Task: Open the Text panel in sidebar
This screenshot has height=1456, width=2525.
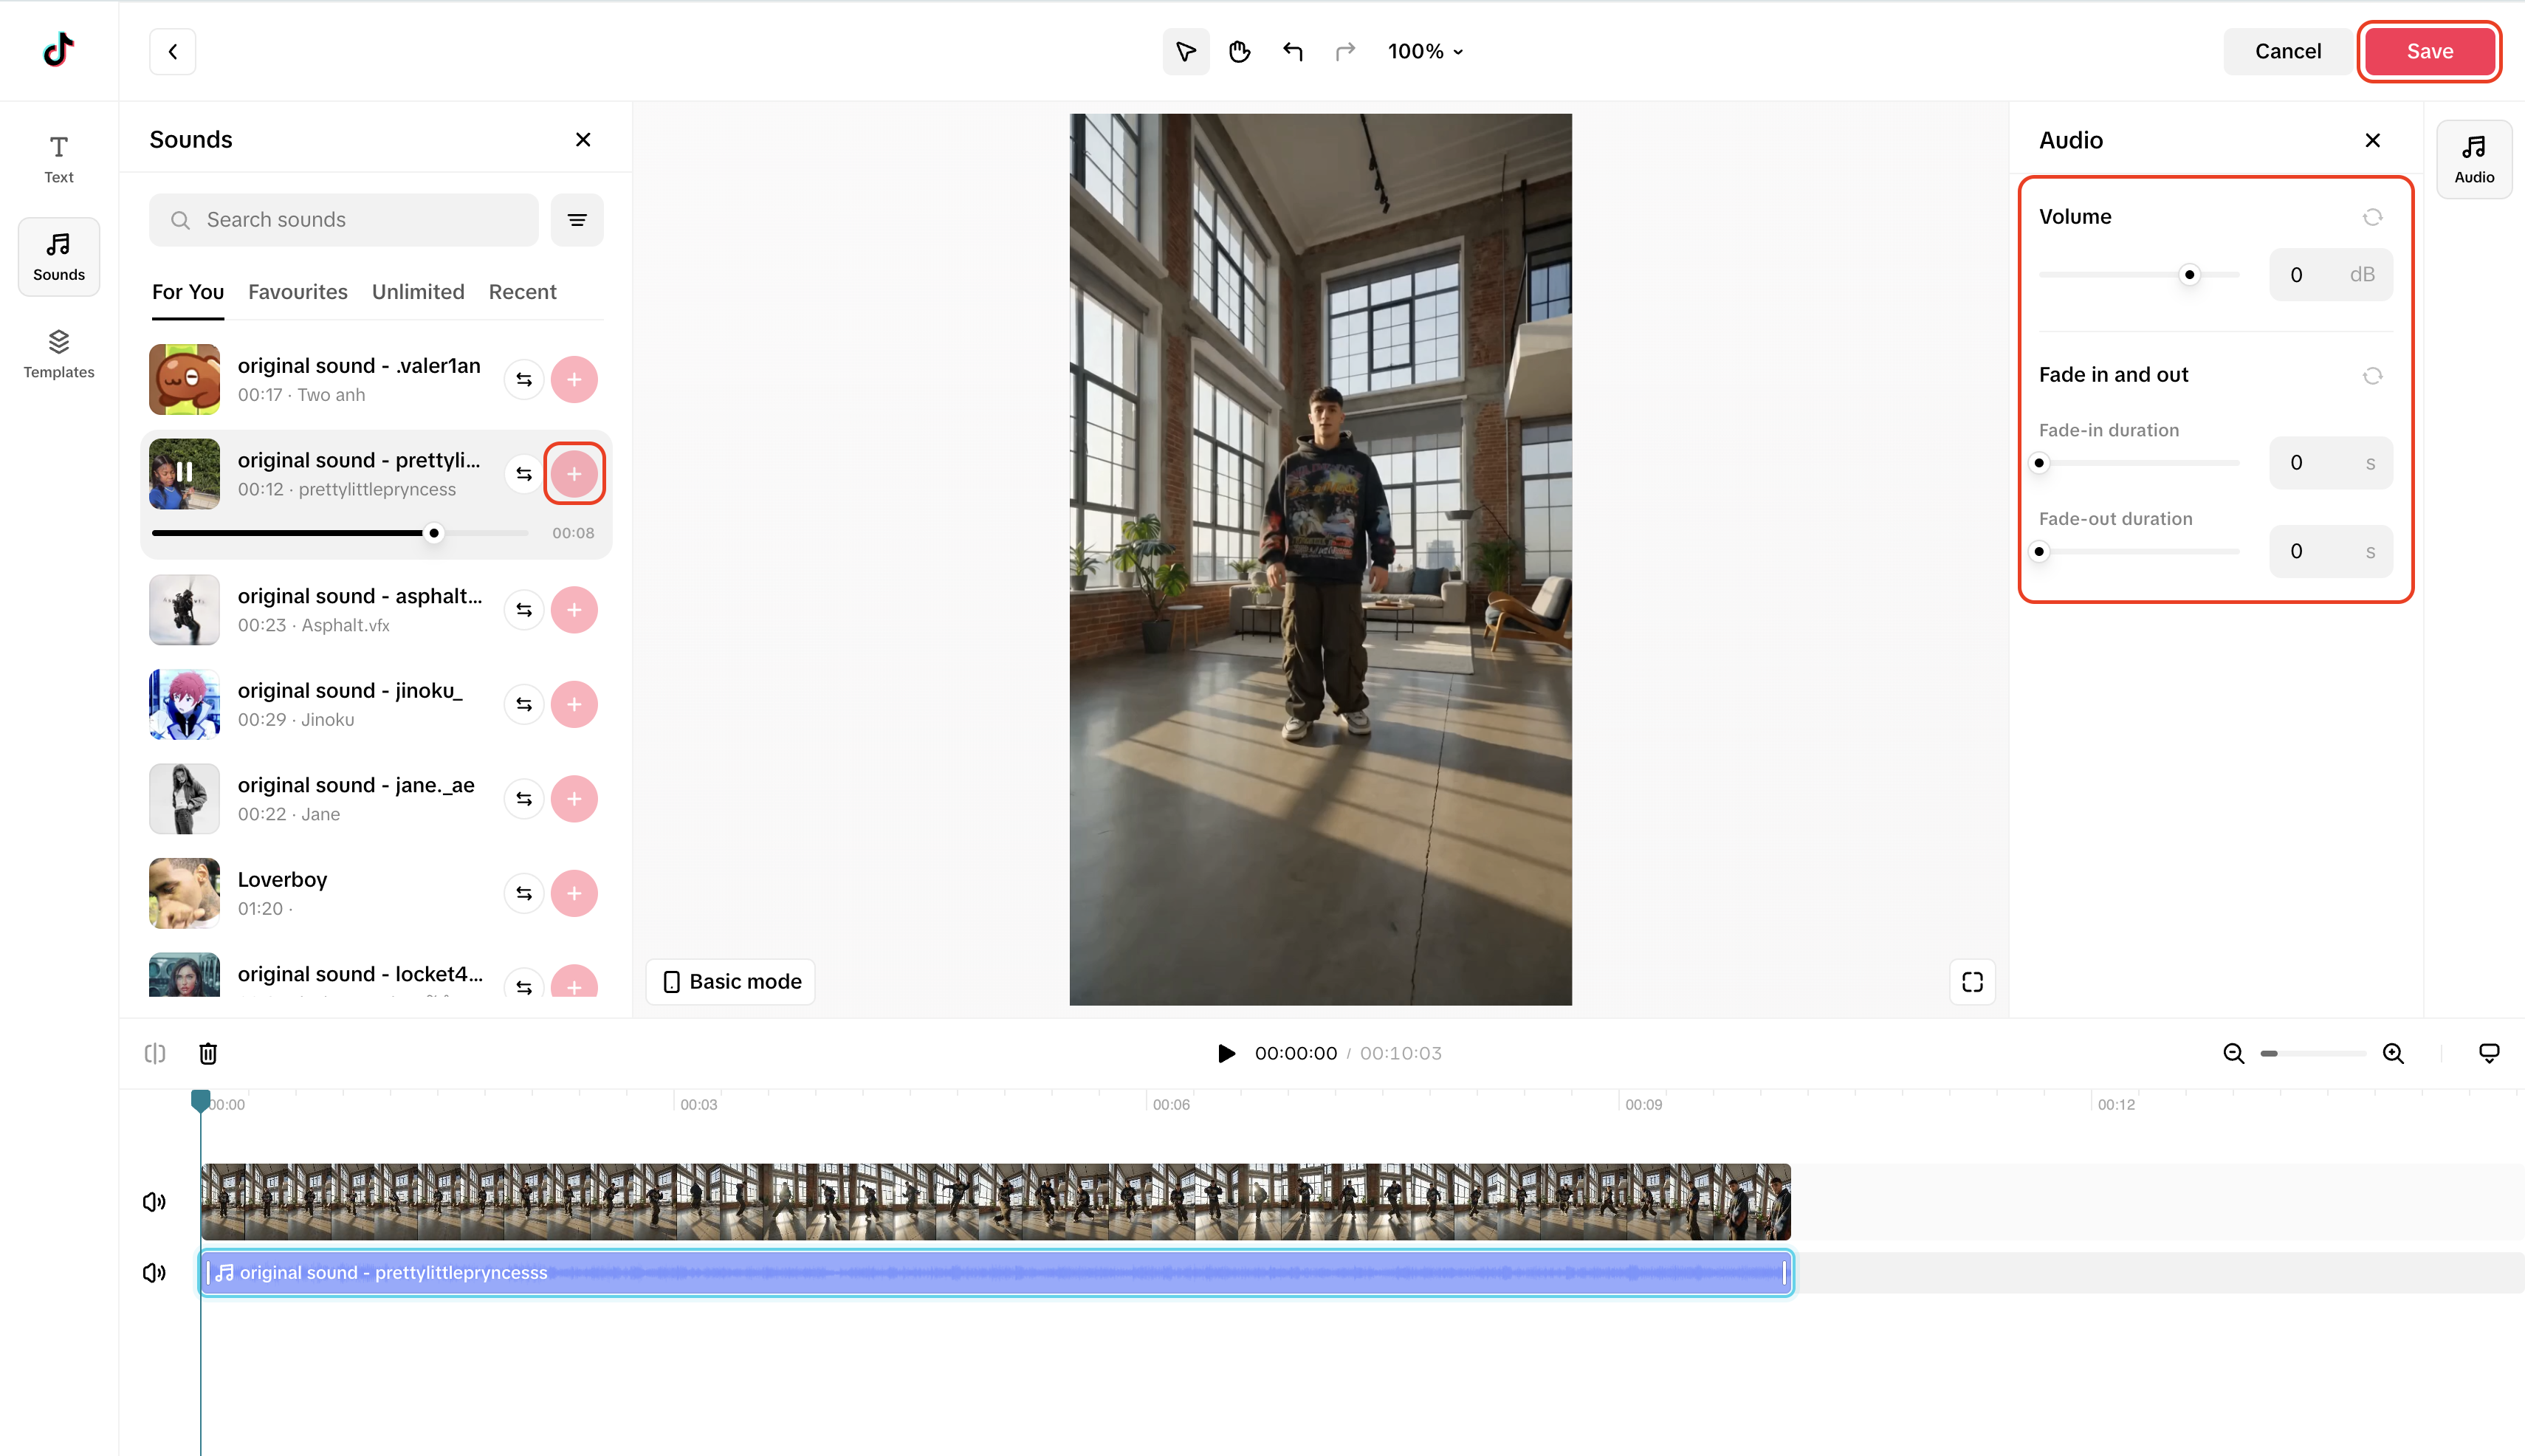Action: pyautogui.click(x=59, y=159)
